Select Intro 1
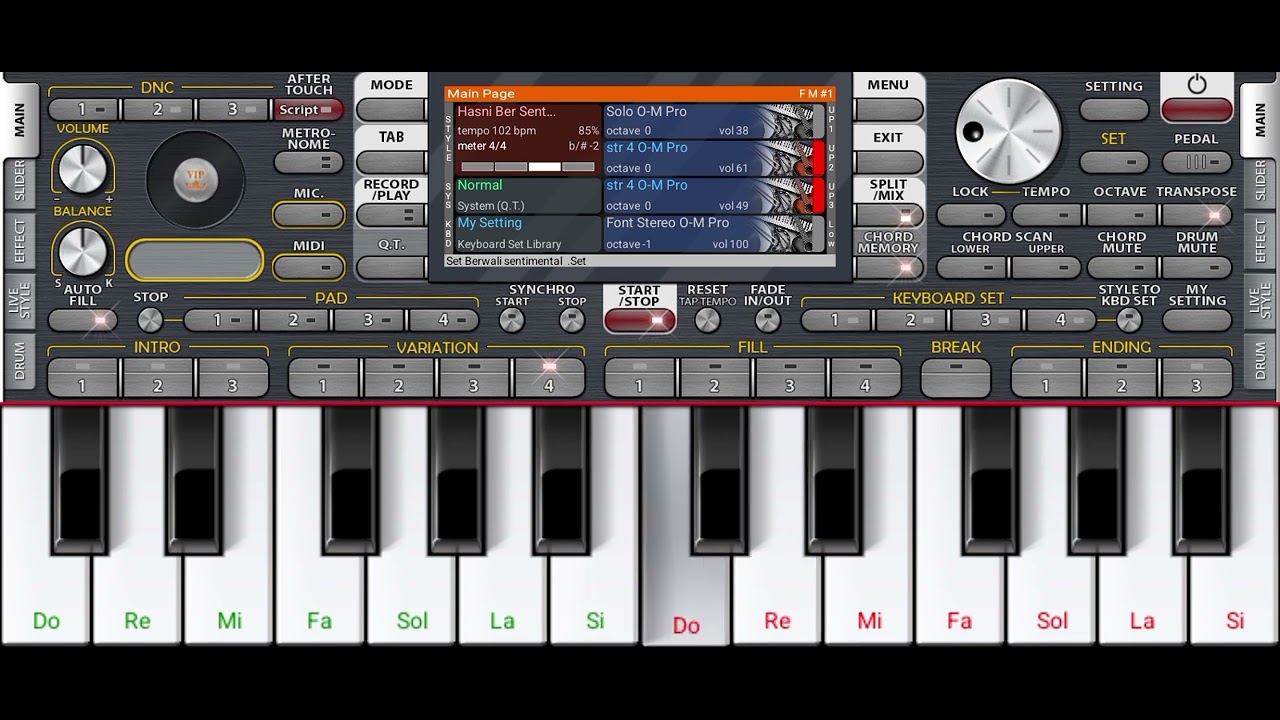Screen dimensions: 1280x720 [x=84, y=378]
